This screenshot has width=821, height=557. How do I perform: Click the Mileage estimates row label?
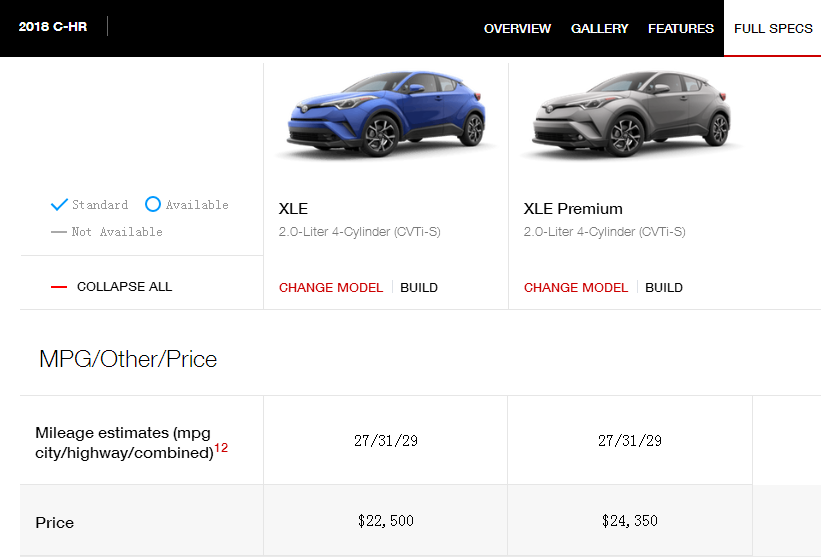coord(125,443)
